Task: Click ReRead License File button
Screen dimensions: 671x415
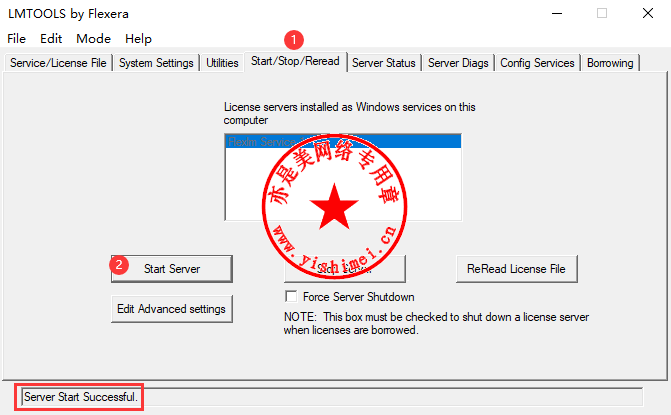Action: 517,269
